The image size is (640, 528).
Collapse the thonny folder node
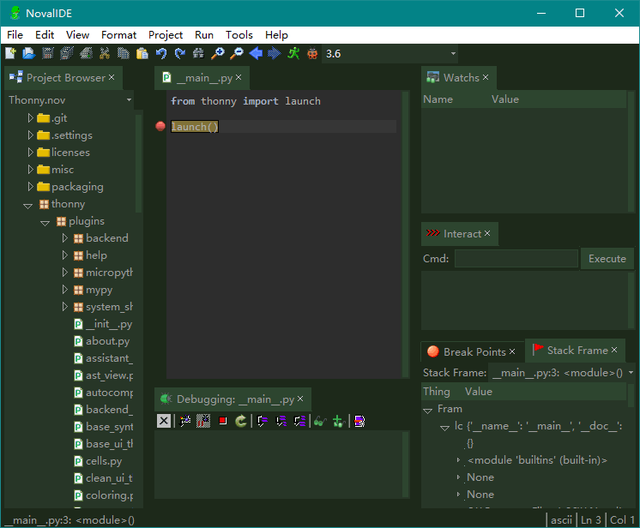click(x=28, y=204)
